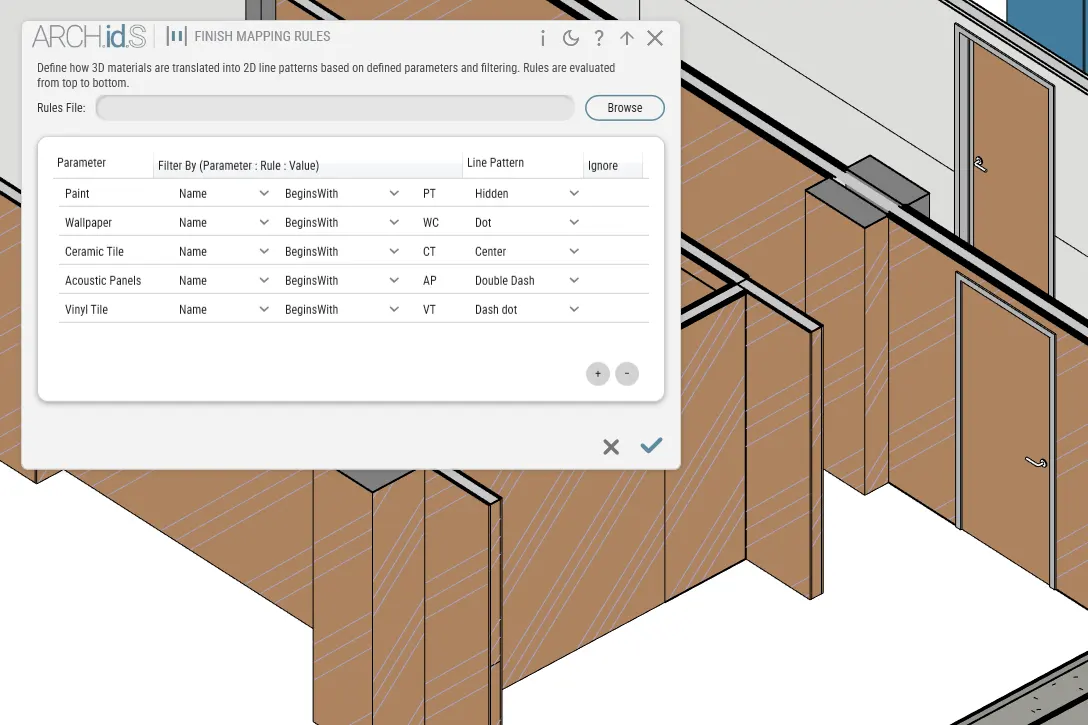
Task: Remove a rule with minus button
Action: [x=627, y=374]
